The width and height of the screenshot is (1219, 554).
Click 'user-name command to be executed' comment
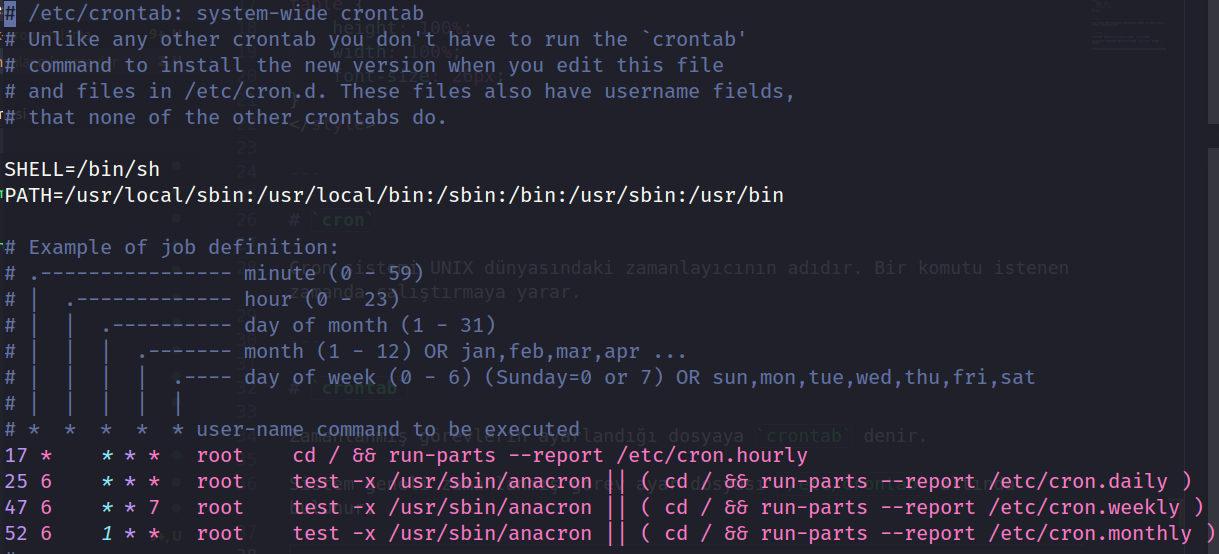click(x=388, y=430)
